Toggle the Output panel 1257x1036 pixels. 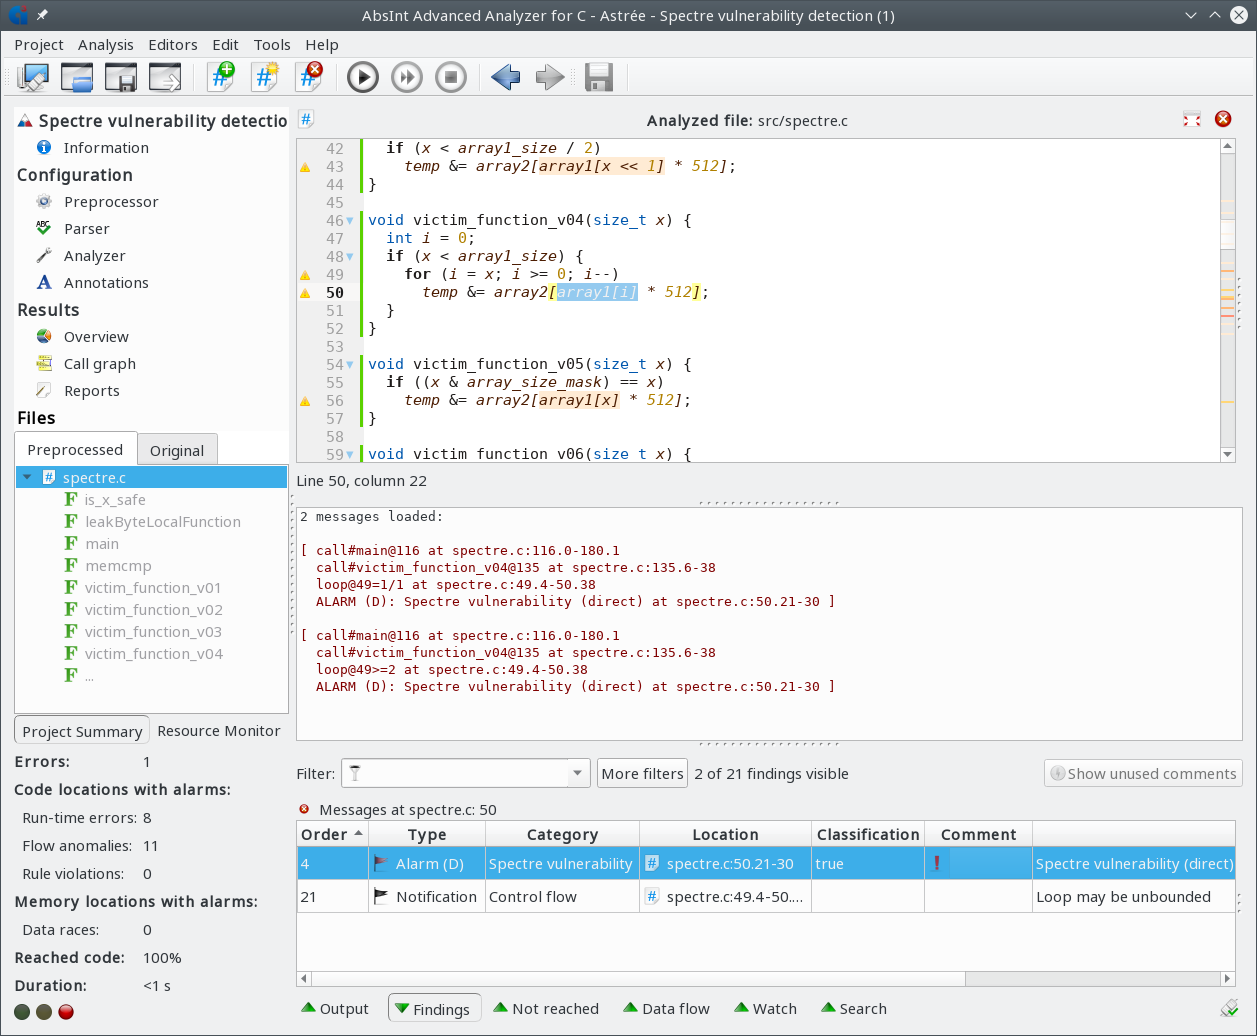335,1009
